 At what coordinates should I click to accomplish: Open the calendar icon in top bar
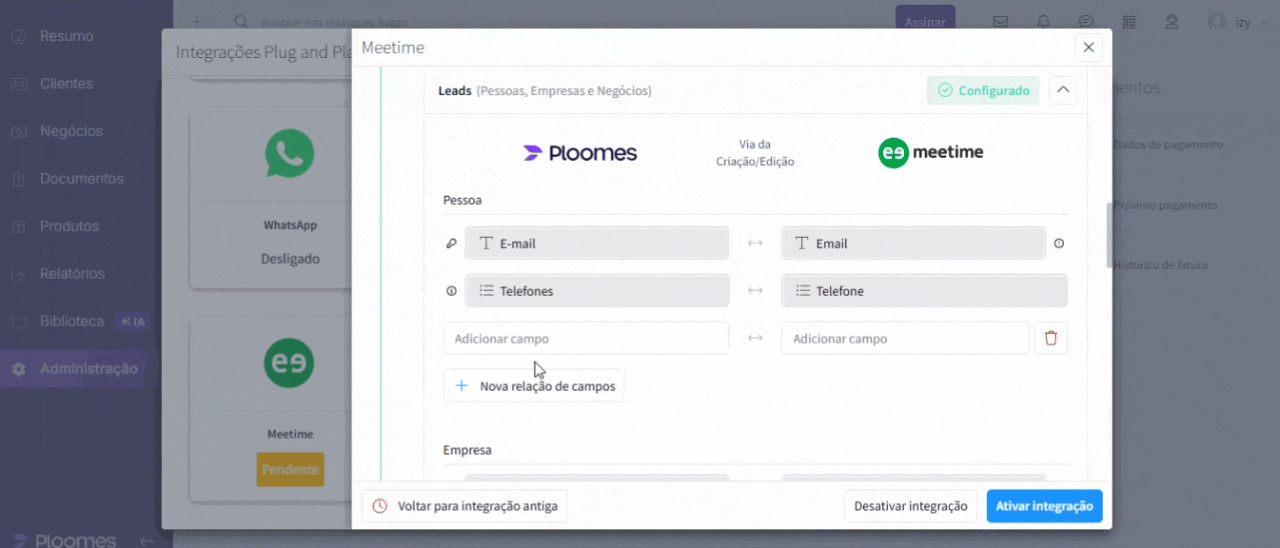1129,21
